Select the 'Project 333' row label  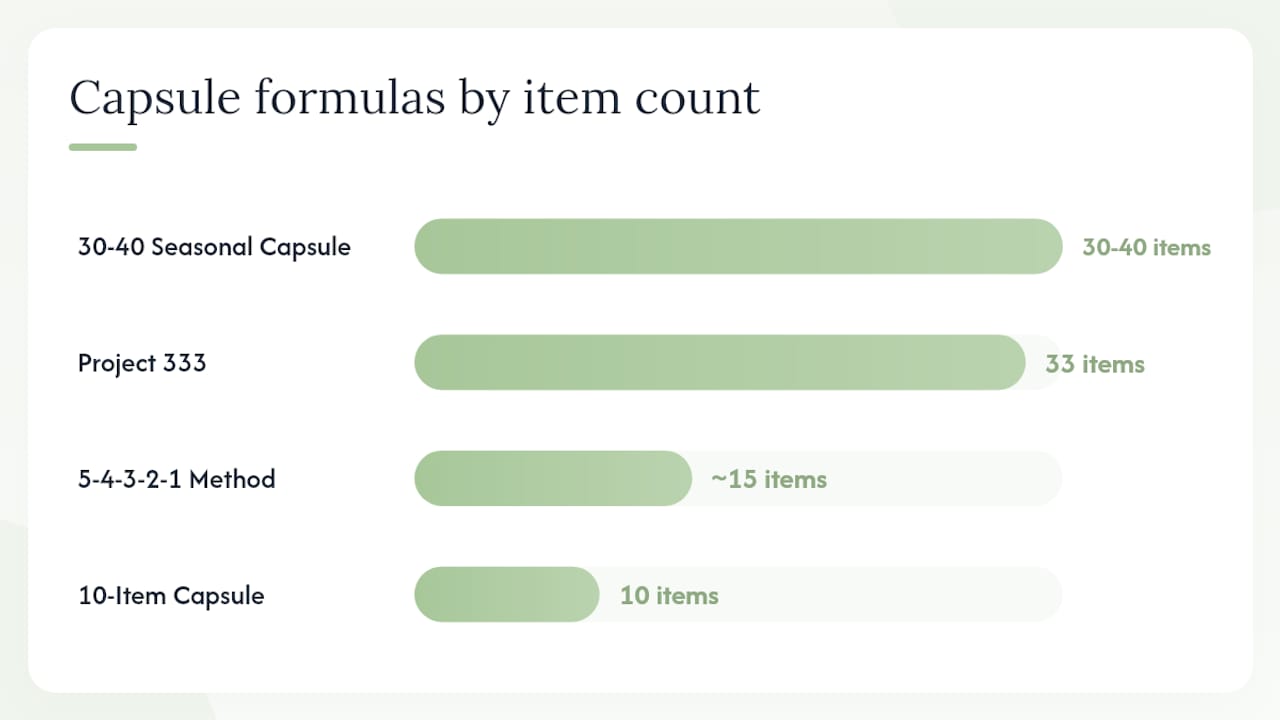[142, 363]
